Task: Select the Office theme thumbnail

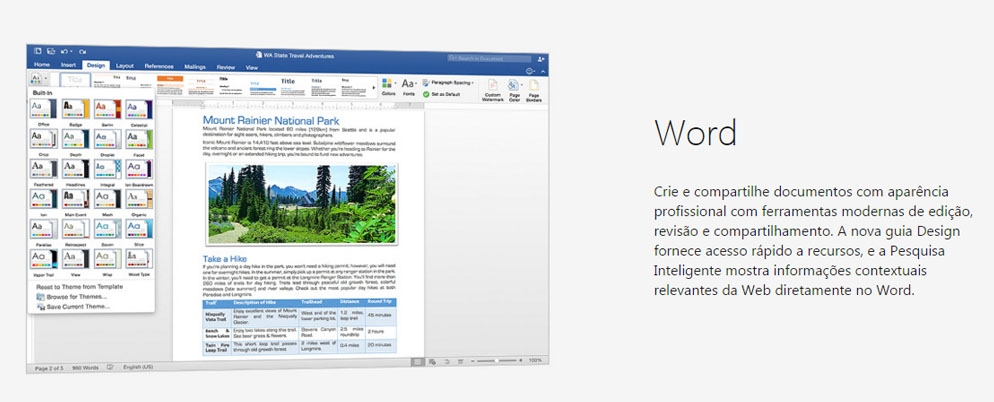Action: pyautogui.click(x=43, y=109)
